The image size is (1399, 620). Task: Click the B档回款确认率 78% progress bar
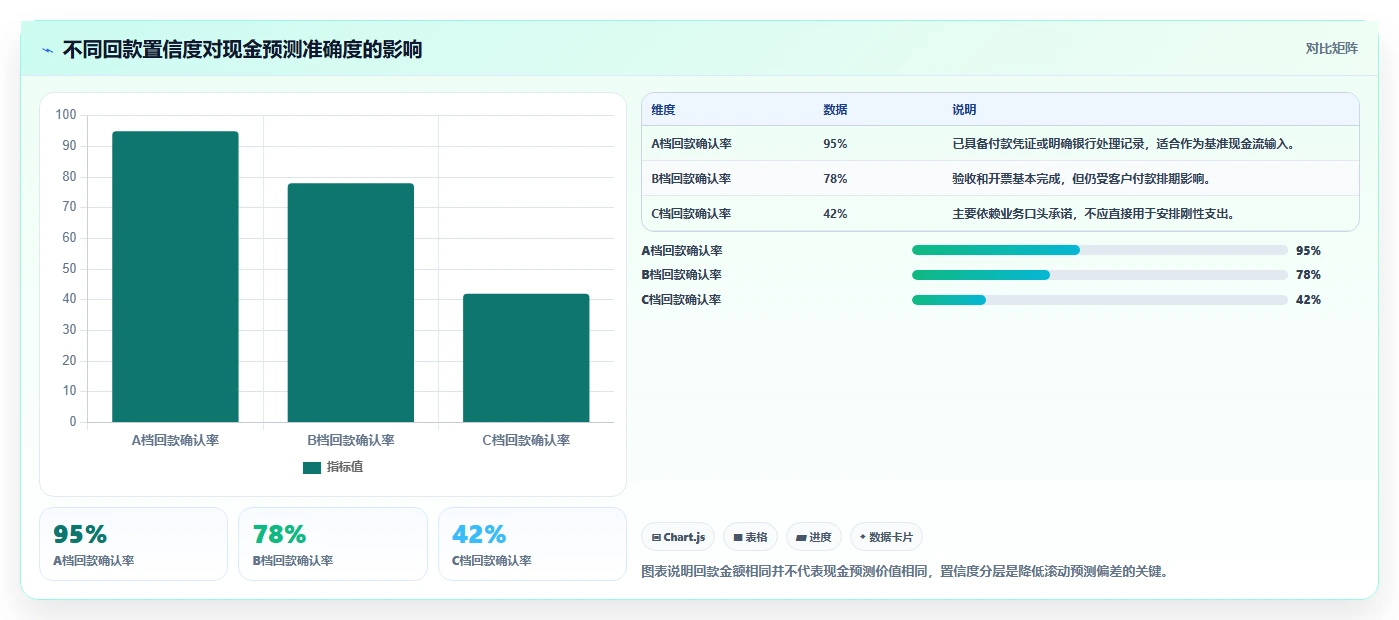(x=1100, y=275)
